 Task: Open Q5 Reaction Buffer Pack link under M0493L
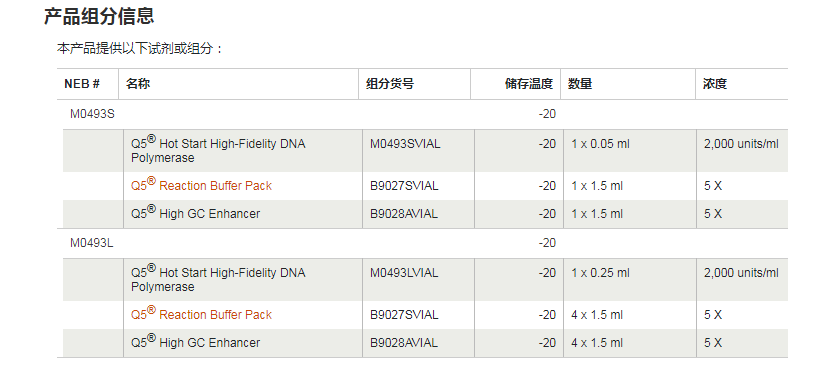coord(201,314)
